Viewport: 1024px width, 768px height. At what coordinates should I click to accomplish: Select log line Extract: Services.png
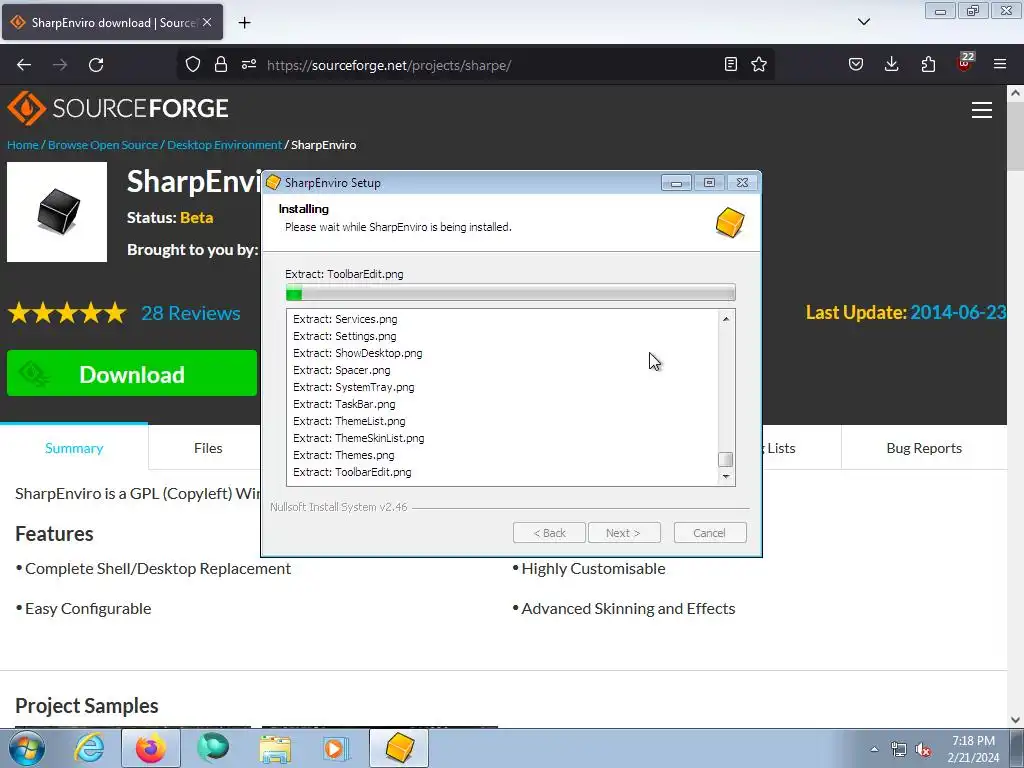click(x=345, y=319)
